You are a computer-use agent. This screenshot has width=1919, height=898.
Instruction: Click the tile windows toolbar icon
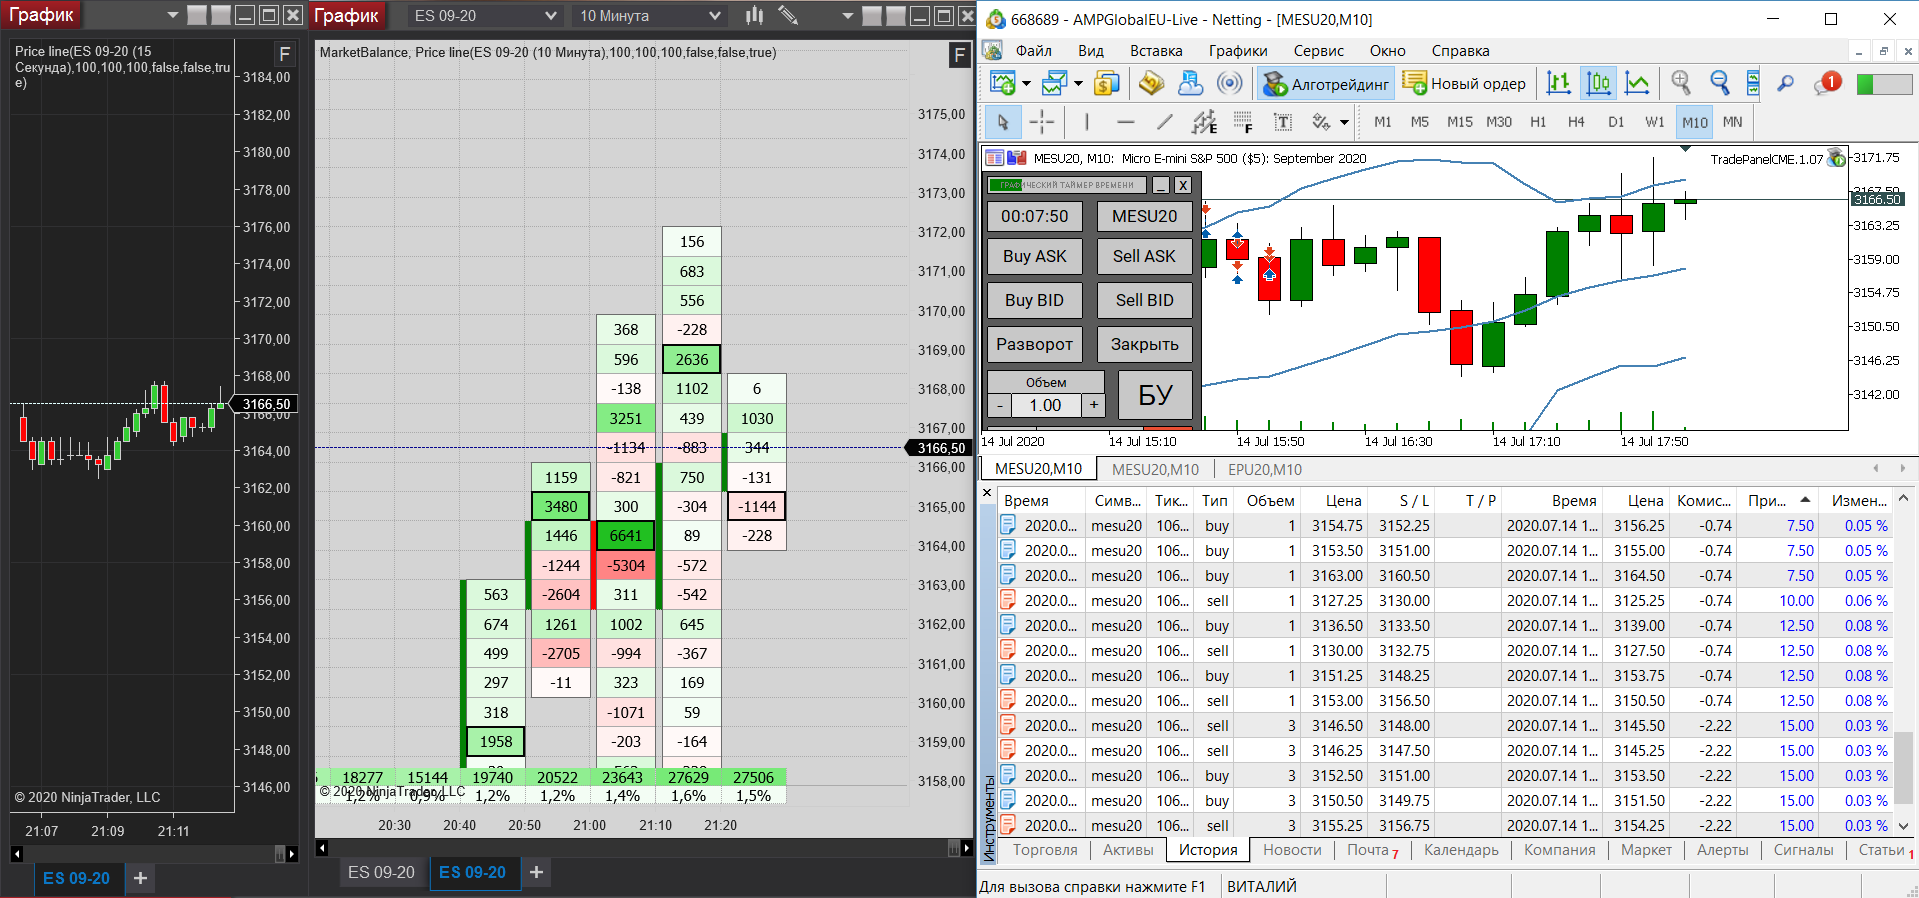pos(1753,84)
